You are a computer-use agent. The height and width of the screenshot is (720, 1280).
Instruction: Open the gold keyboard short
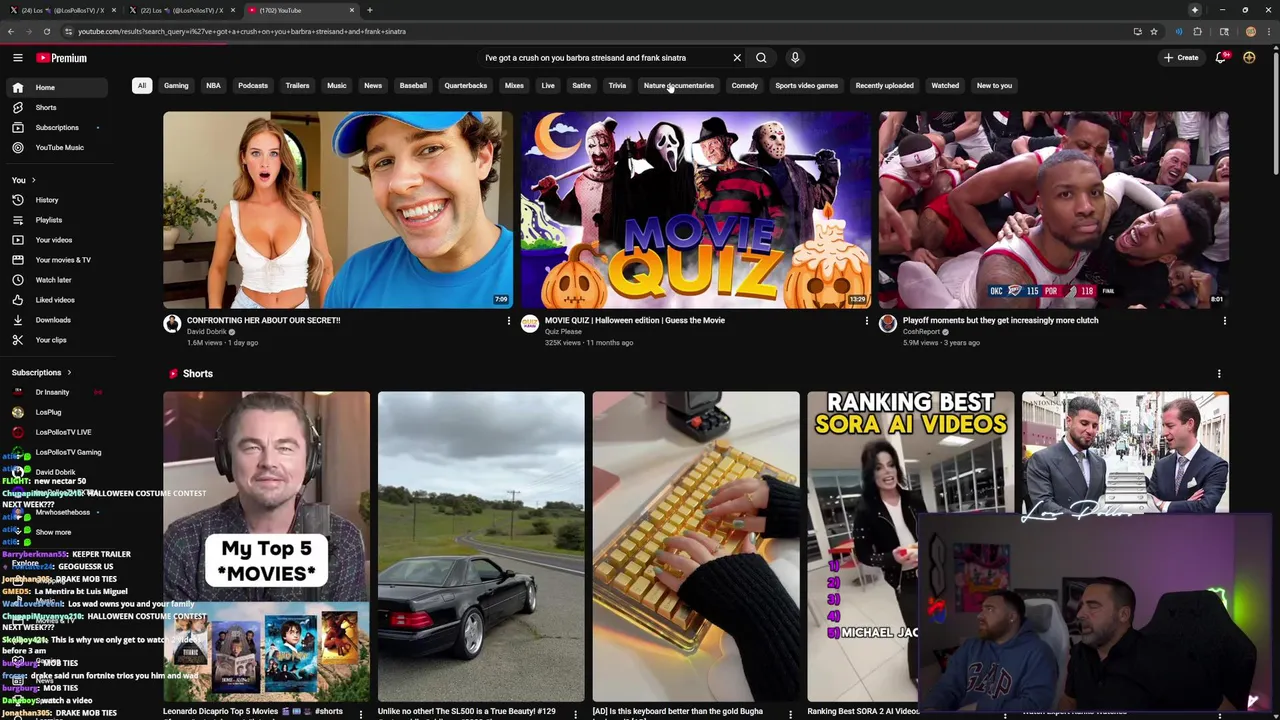coord(696,547)
